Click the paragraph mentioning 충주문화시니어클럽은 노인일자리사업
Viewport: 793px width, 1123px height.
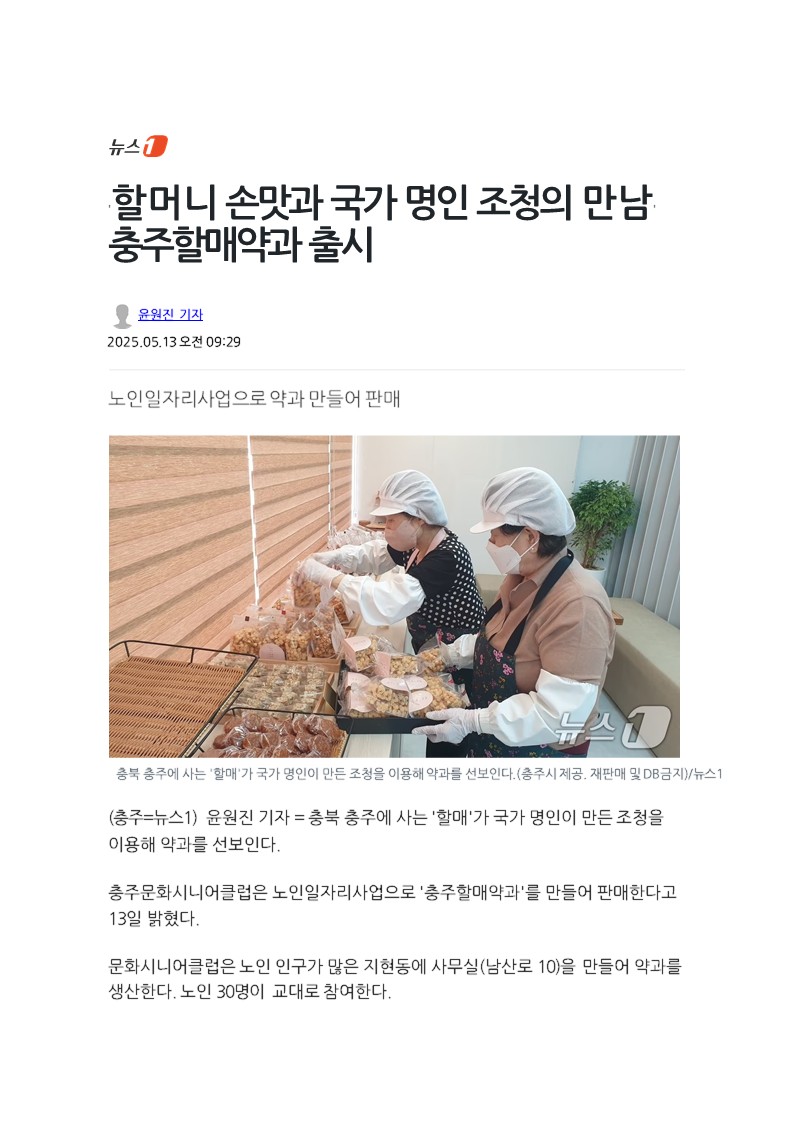click(x=393, y=905)
